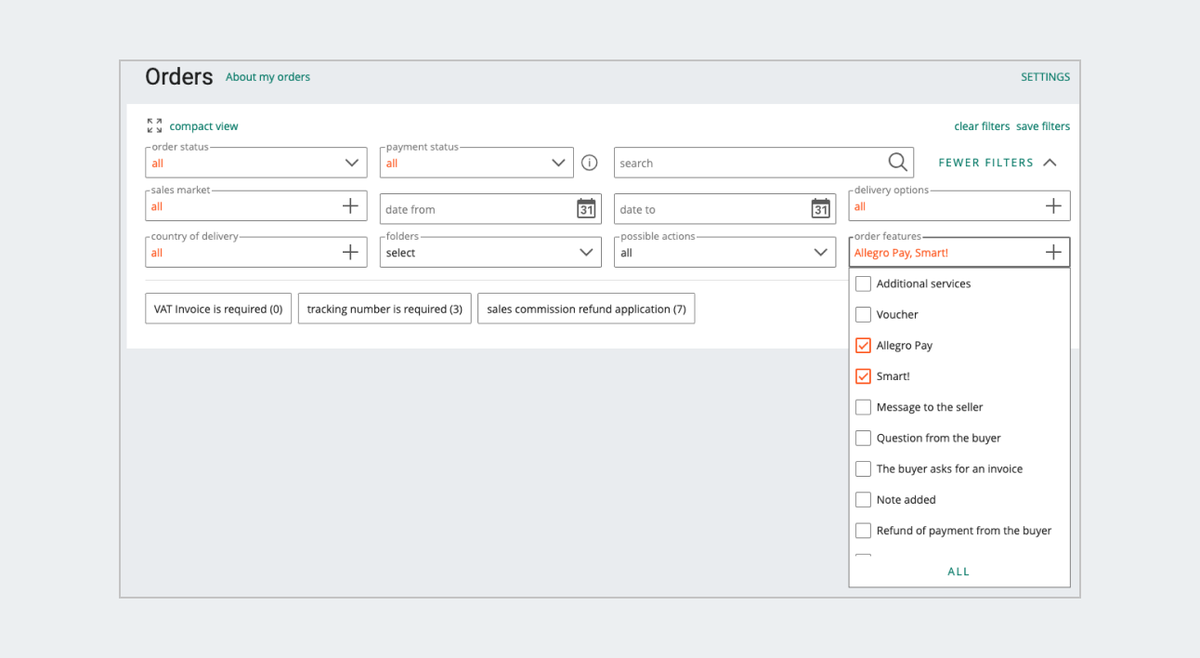Click the country of delivery plus icon
This screenshot has width=1200, height=658.
coord(350,253)
